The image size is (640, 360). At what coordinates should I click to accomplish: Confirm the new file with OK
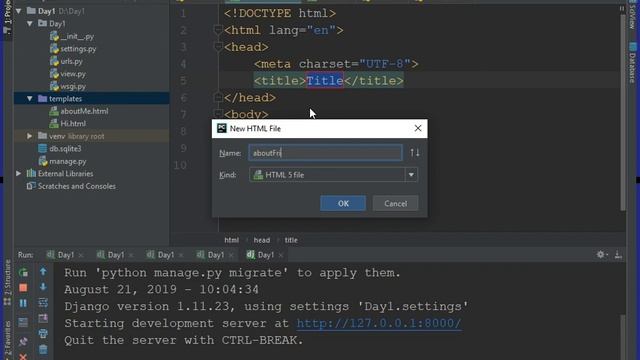pyautogui.click(x=343, y=203)
